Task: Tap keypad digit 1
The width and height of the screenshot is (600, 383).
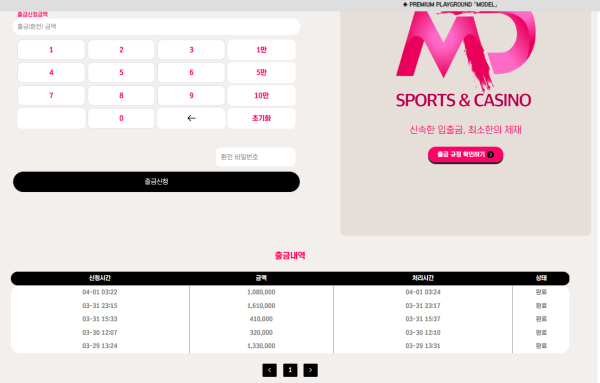Action: click(51, 50)
